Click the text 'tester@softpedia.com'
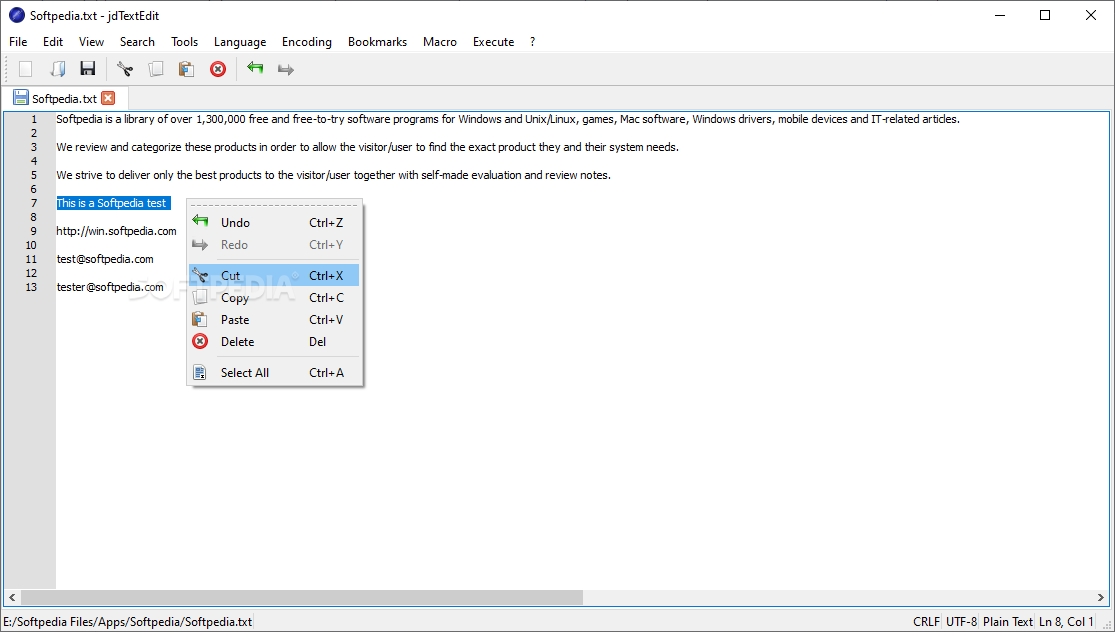 click(110, 287)
